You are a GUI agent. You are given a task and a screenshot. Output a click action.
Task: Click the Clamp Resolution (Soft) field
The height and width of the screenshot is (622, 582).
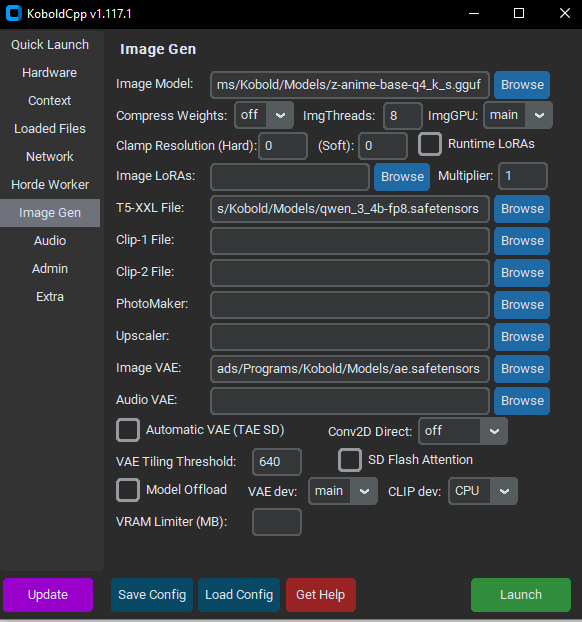click(383, 146)
